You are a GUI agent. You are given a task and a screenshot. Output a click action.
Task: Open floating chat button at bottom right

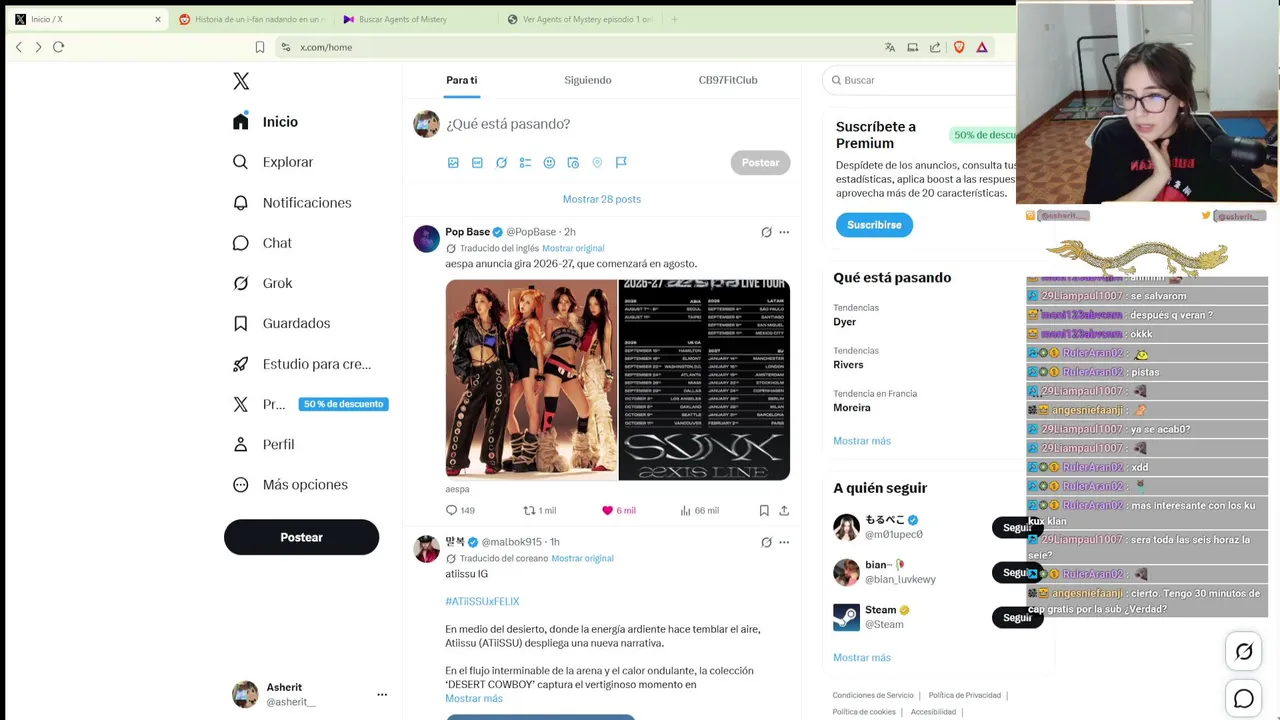click(1244, 699)
